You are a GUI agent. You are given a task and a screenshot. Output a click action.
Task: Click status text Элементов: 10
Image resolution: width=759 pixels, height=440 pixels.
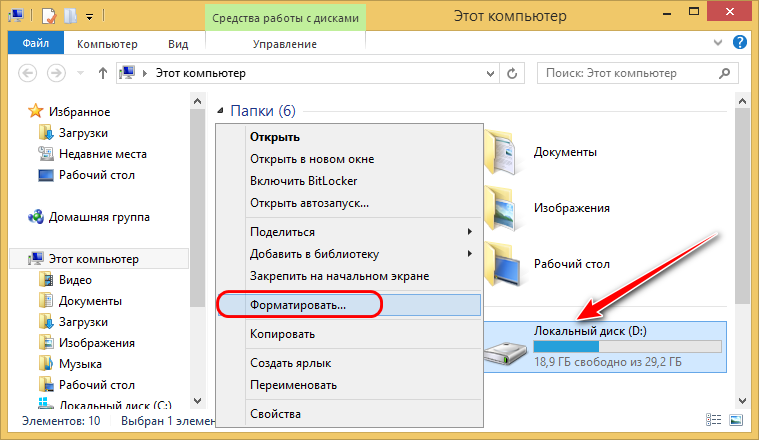pyautogui.click(x=61, y=421)
